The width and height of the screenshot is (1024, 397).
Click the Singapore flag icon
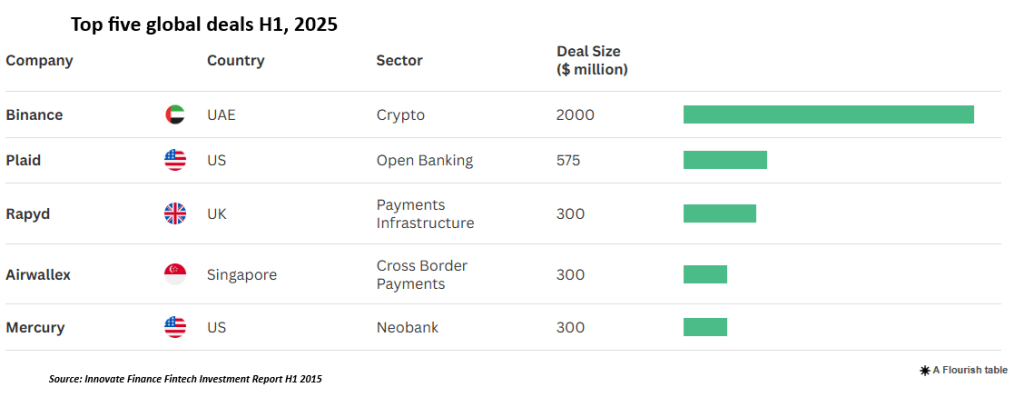[175, 275]
